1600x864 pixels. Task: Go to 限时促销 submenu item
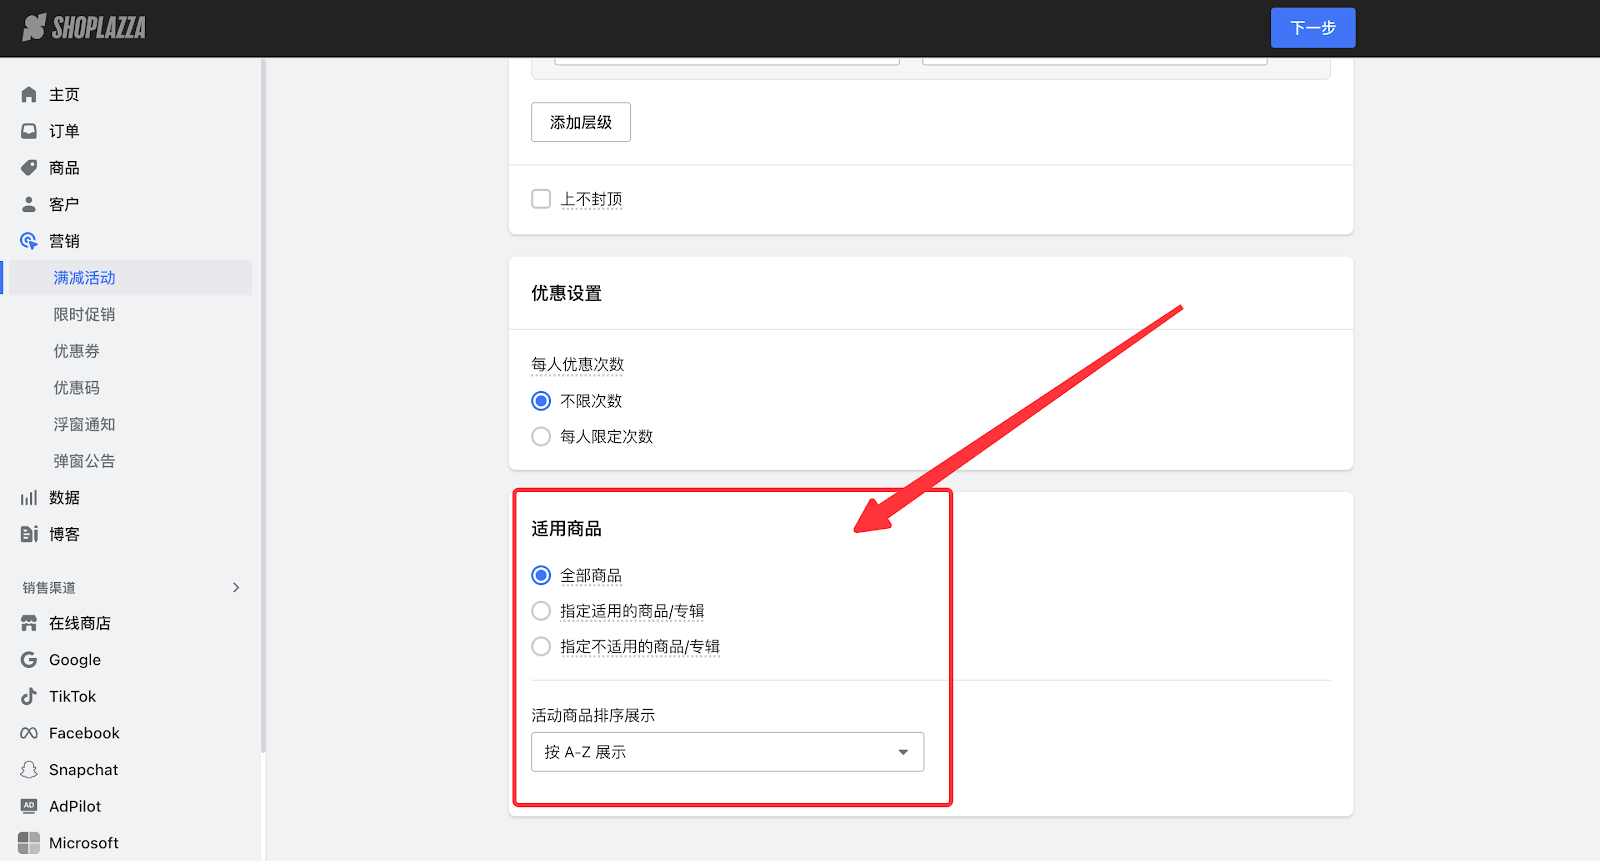coord(84,315)
